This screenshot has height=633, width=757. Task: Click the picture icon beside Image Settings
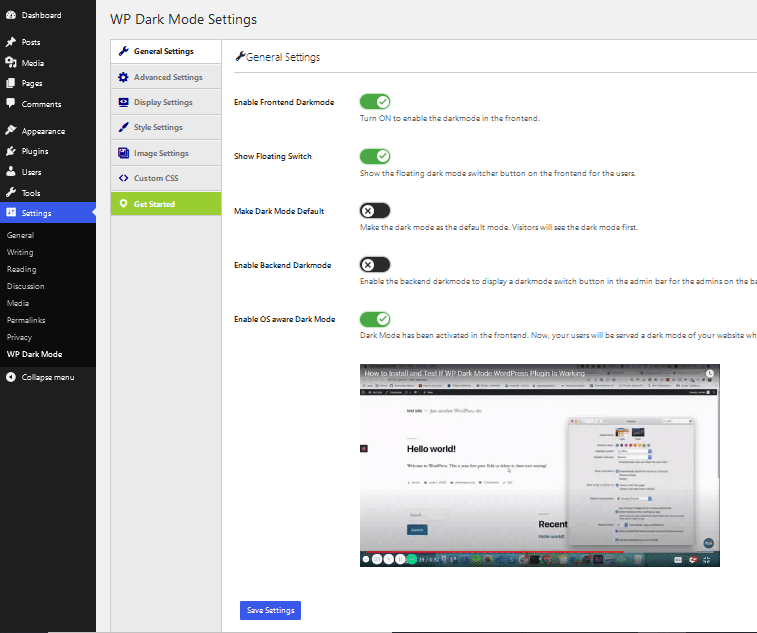pyautogui.click(x=124, y=153)
